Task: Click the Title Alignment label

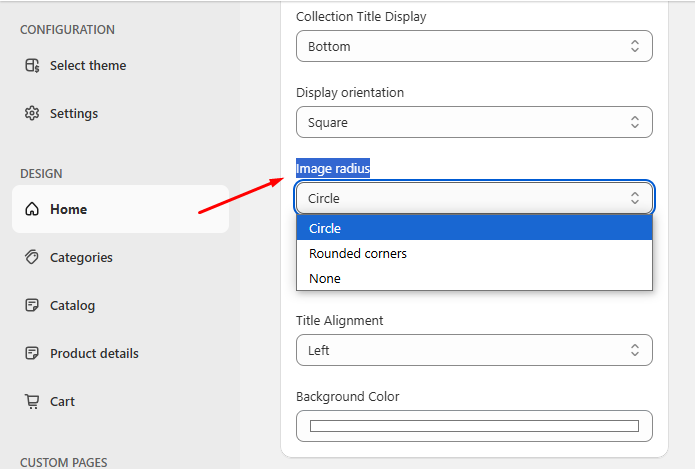Action: (x=340, y=320)
